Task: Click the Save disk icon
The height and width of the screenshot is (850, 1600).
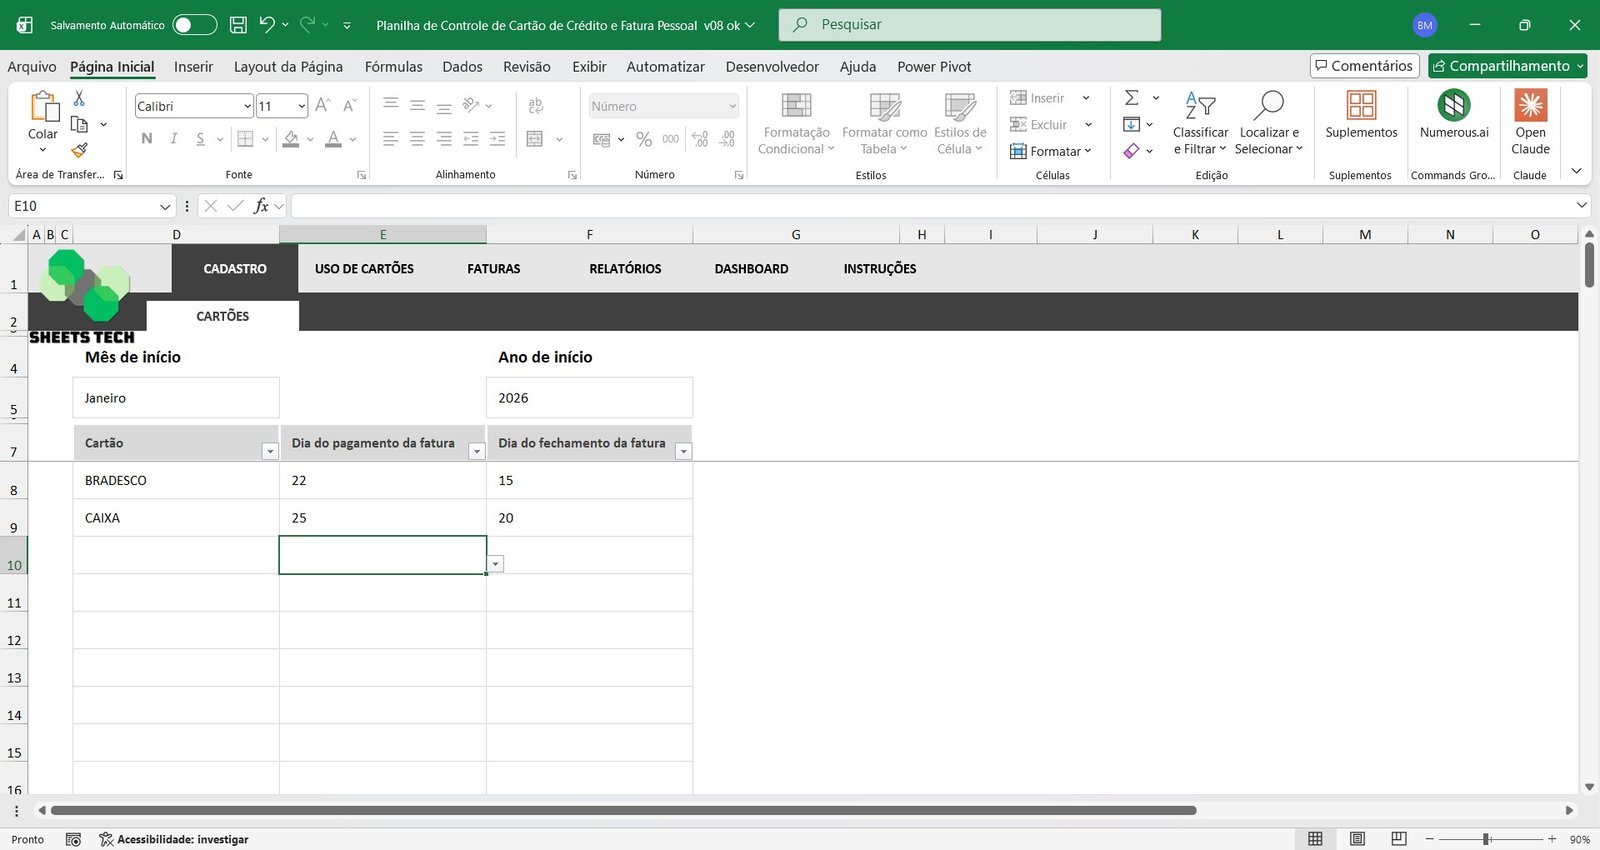Action: (238, 25)
